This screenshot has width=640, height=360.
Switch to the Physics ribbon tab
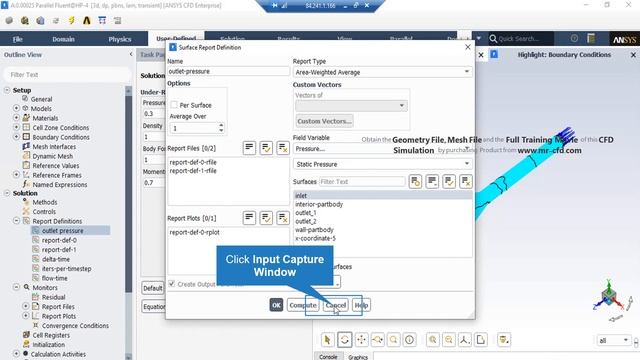click(x=120, y=39)
